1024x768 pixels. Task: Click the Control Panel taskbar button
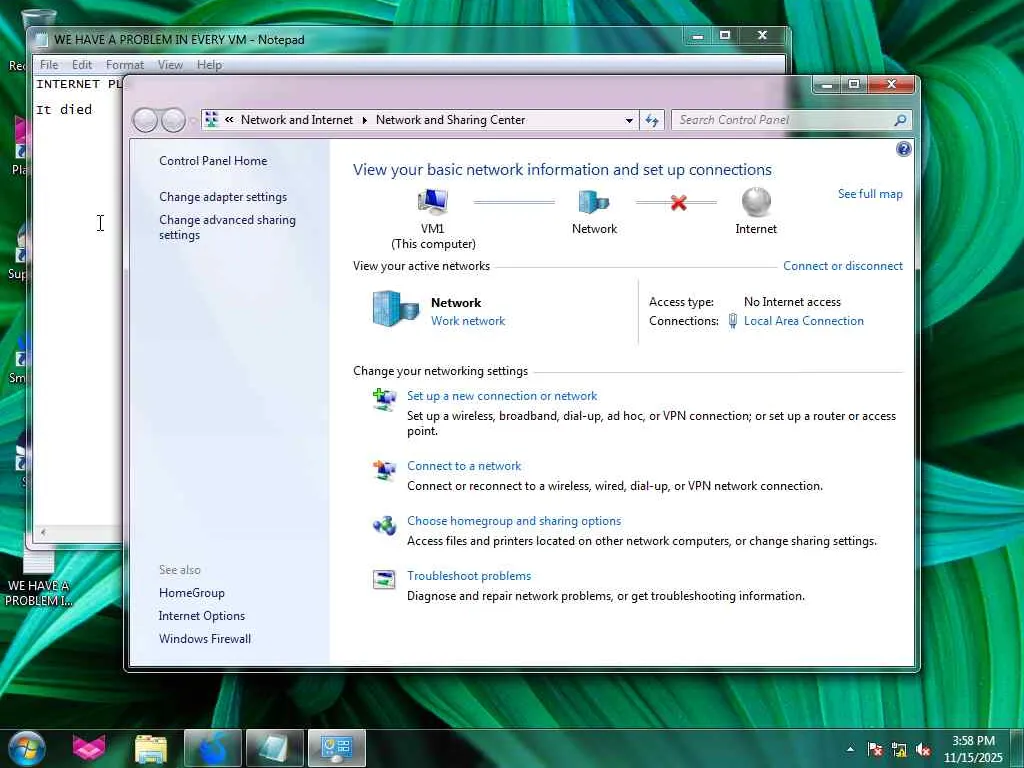coord(337,748)
